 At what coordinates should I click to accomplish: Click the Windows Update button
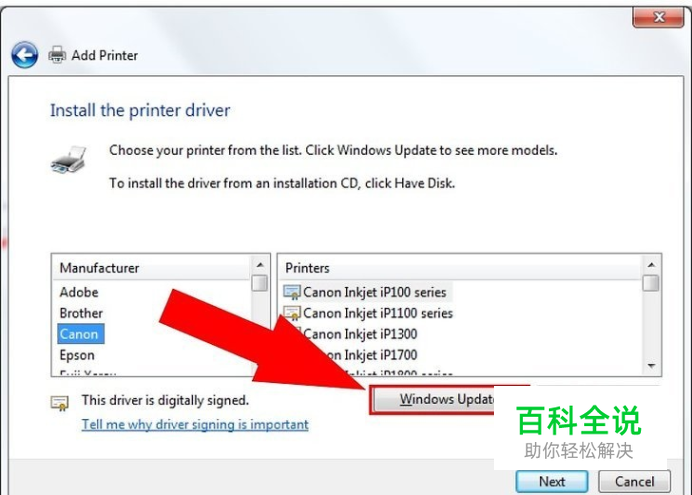(435, 400)
